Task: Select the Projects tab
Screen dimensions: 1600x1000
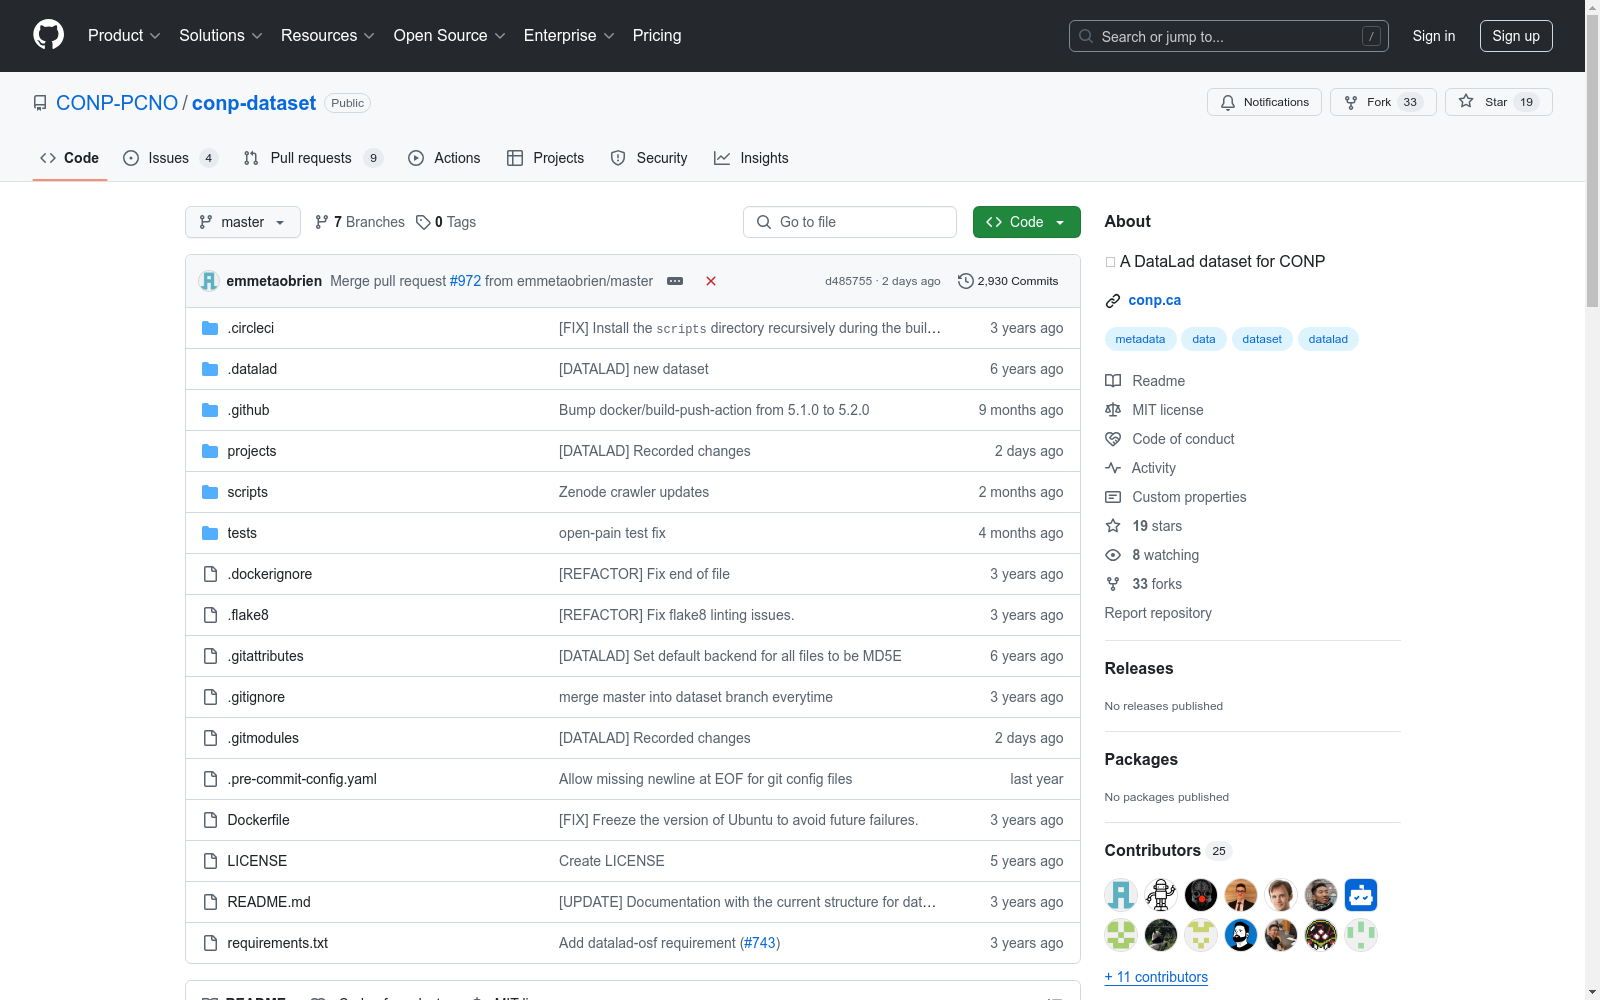Action: [x=546, y=158]
